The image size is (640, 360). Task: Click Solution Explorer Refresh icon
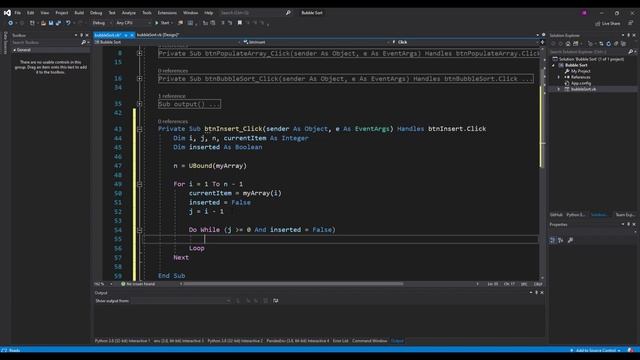pos(609,44)
